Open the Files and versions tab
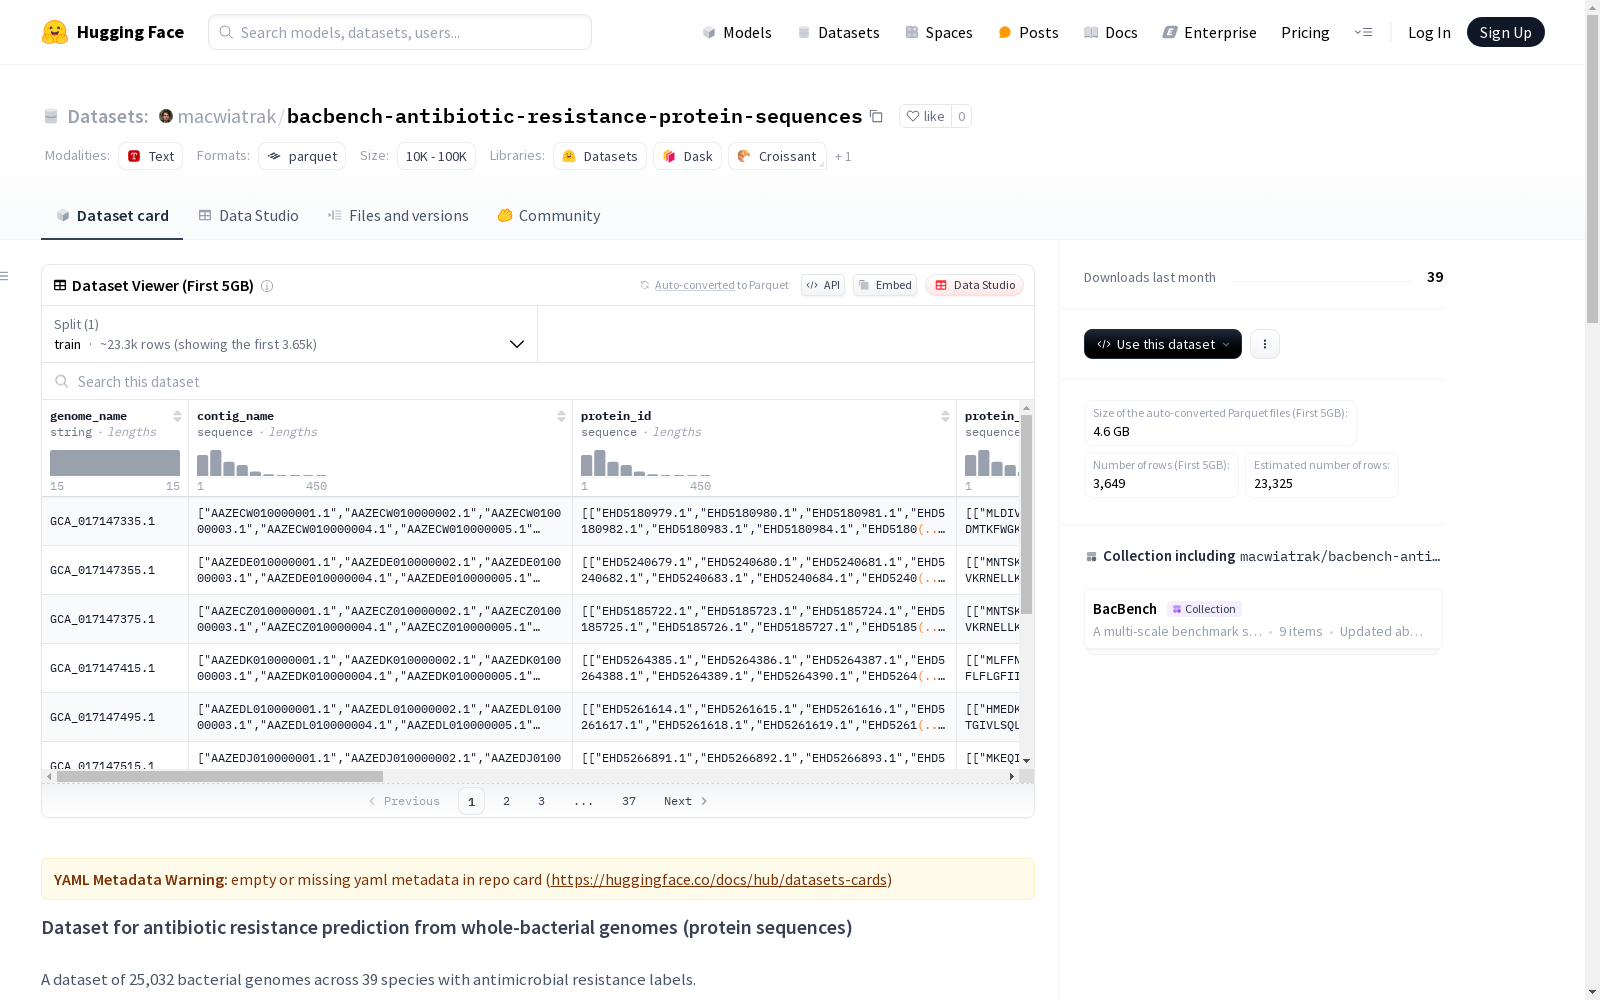Image resolution: width=1600 pixels, height=1000 pixels. click(x=398, y=216)
